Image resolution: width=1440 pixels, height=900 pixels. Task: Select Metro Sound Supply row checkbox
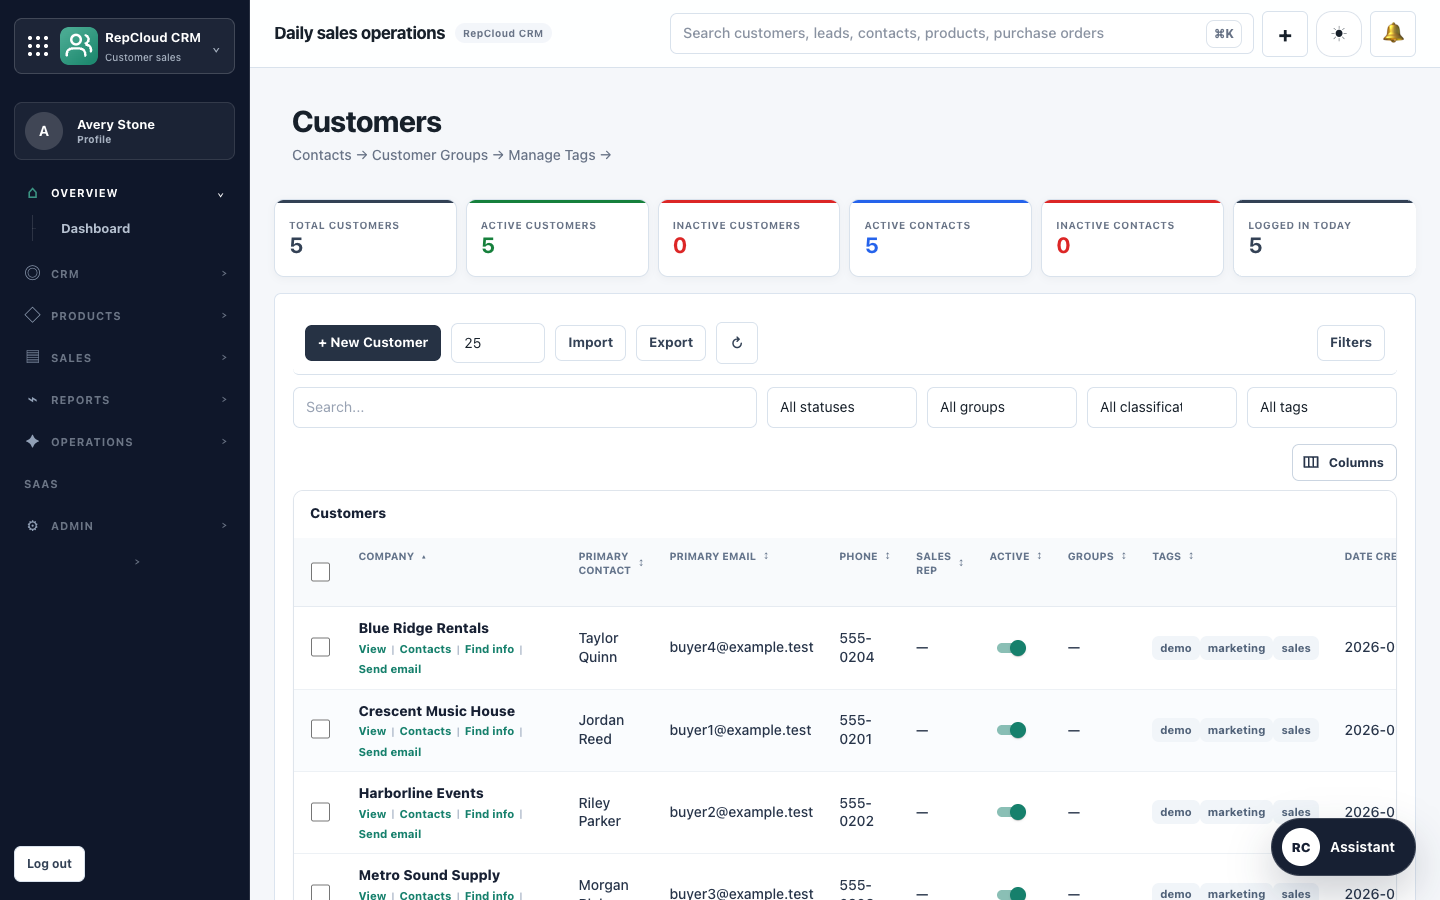pos(320,892)
